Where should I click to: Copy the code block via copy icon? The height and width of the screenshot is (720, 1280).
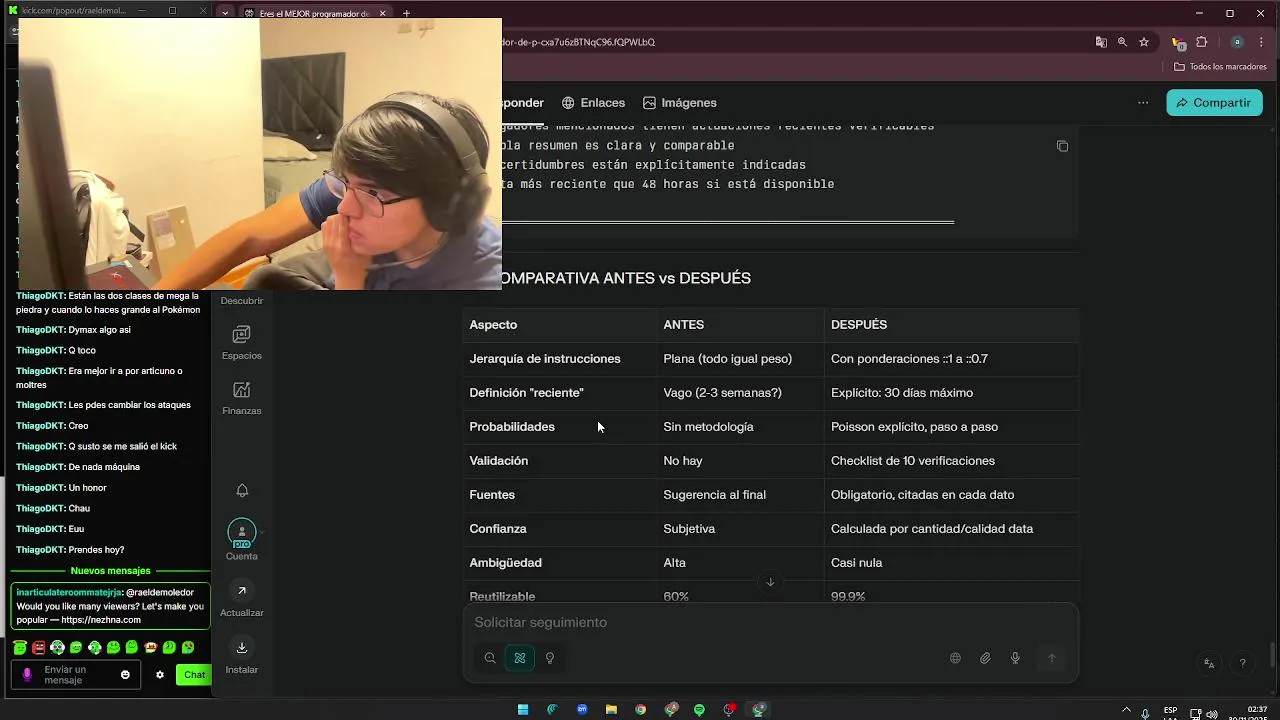[1062, 146]
